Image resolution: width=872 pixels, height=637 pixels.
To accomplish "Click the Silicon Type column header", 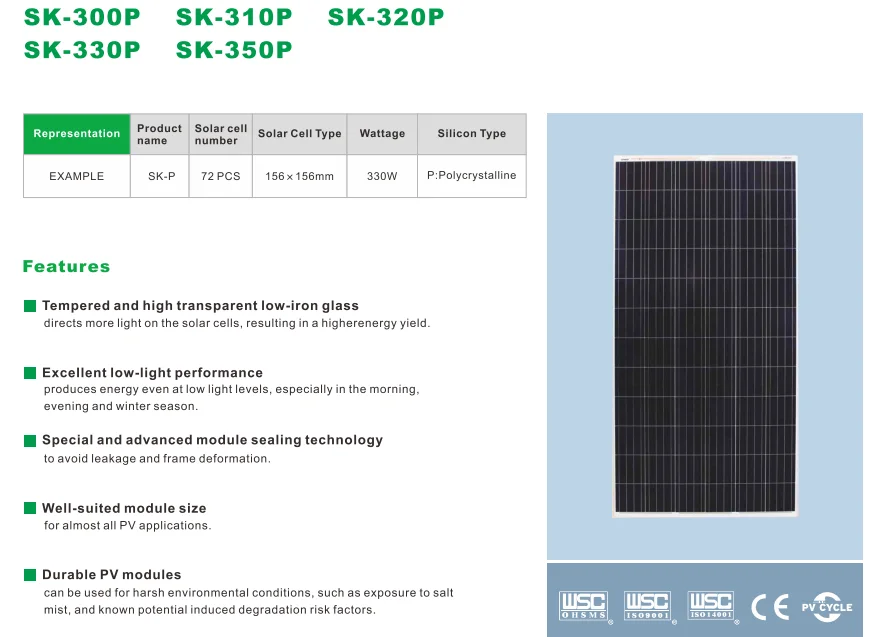I will (x=472, y=134).
